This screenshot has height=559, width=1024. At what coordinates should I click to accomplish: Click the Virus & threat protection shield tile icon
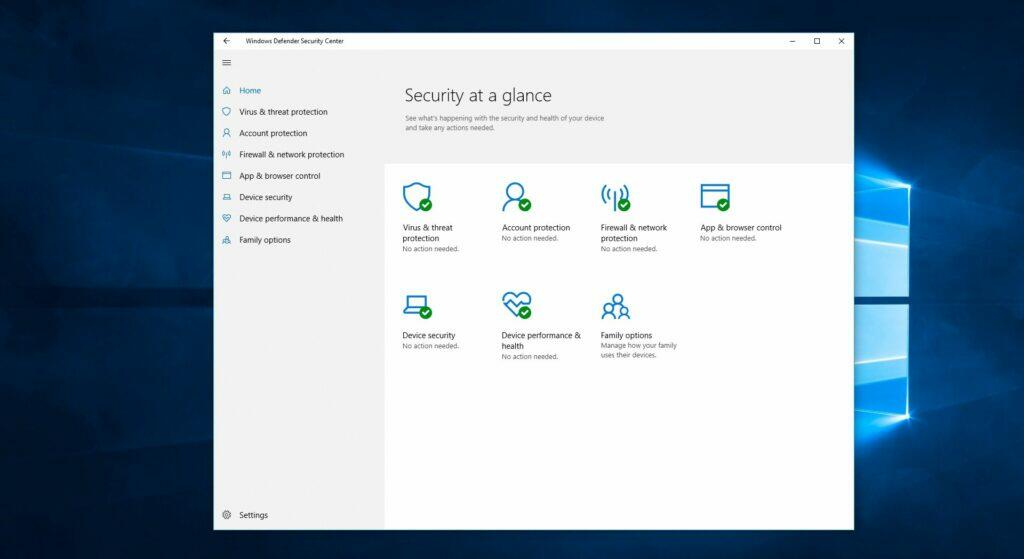[416, 197]
